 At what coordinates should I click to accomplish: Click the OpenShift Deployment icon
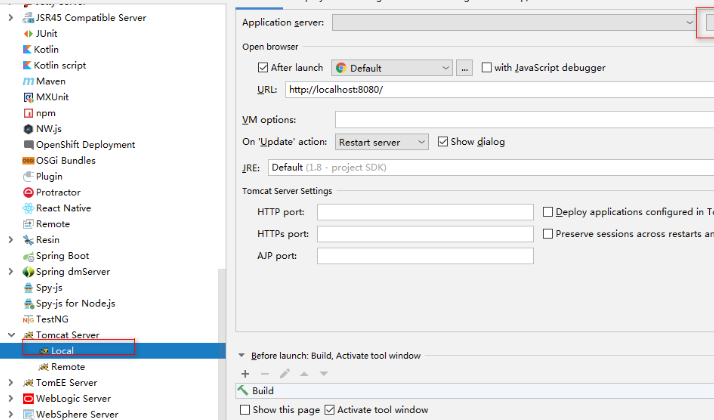click(x=28, y=145)
